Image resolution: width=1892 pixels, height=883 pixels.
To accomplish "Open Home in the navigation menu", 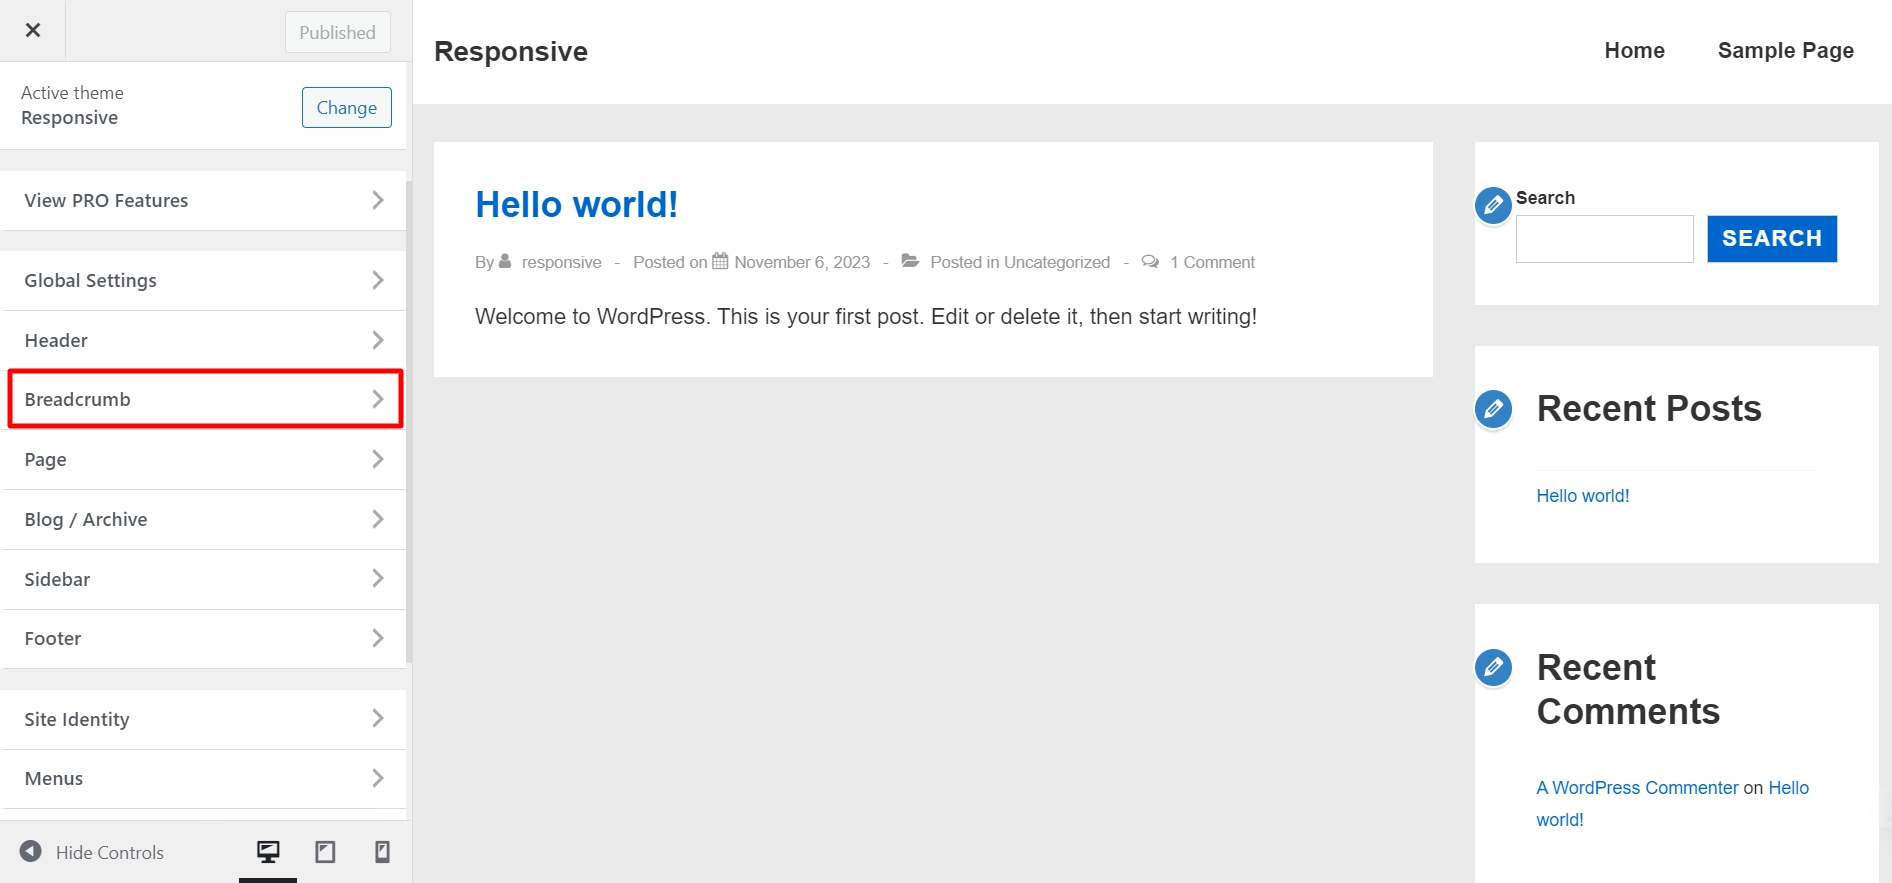I will (1634, 50).
